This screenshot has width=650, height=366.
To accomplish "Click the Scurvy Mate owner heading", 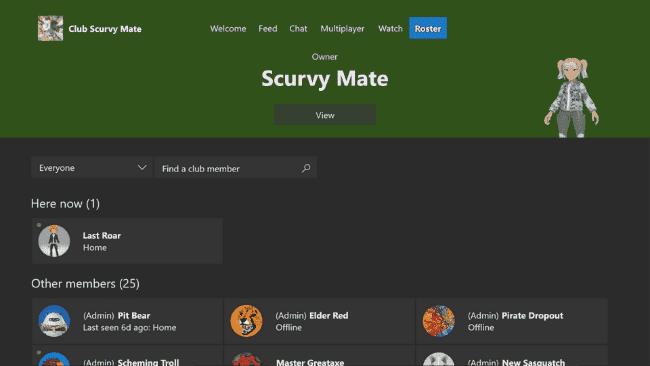I will [325, 78].
